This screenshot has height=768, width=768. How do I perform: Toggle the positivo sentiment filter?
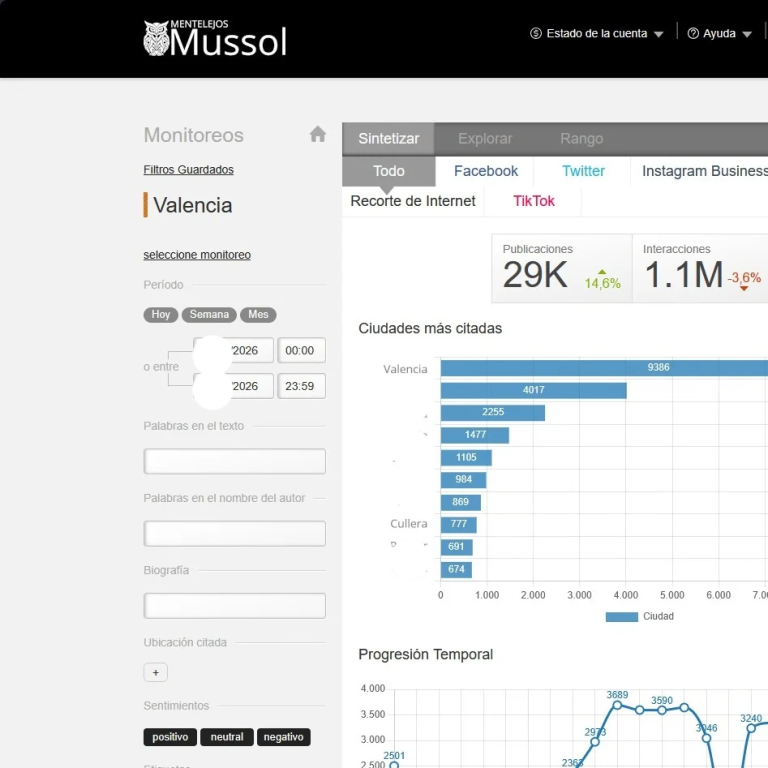click(x=170, y=737)
